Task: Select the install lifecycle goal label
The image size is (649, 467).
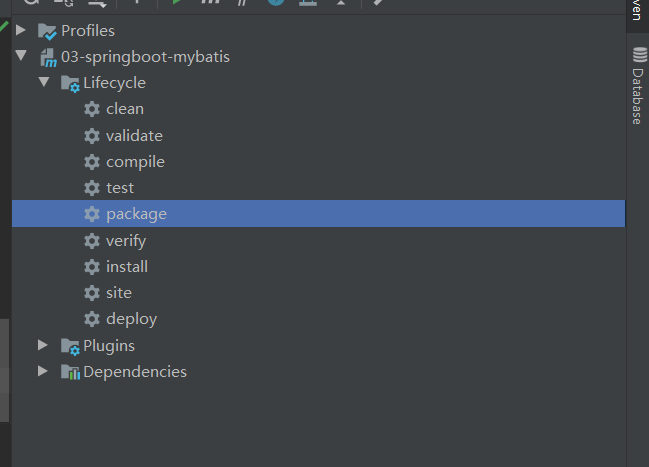Action: 127,267
